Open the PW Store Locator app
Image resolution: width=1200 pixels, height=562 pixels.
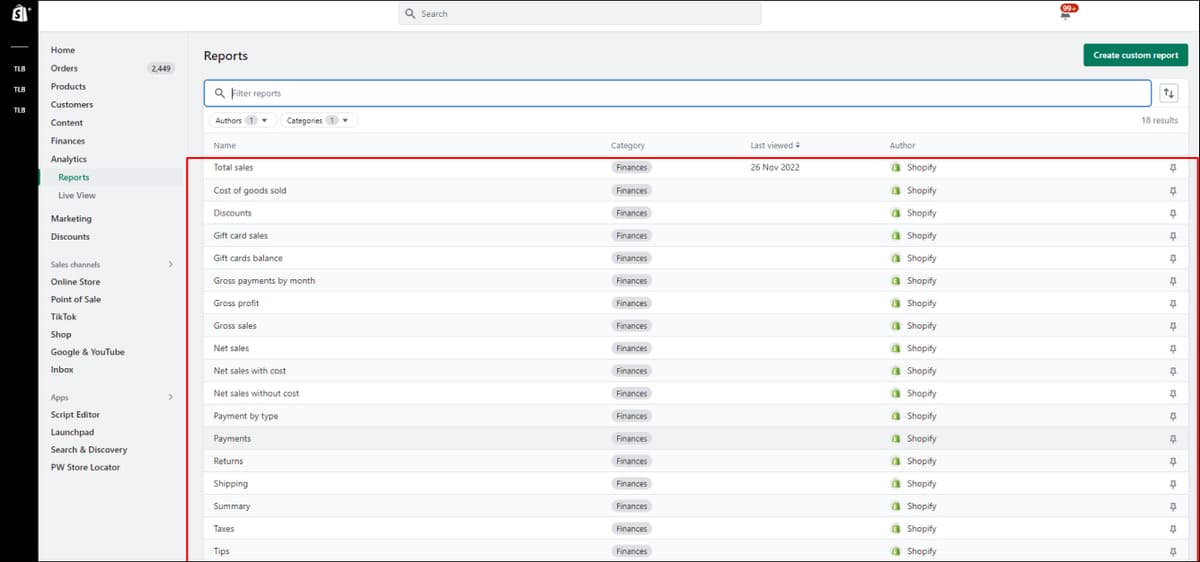tap(85, 467)
